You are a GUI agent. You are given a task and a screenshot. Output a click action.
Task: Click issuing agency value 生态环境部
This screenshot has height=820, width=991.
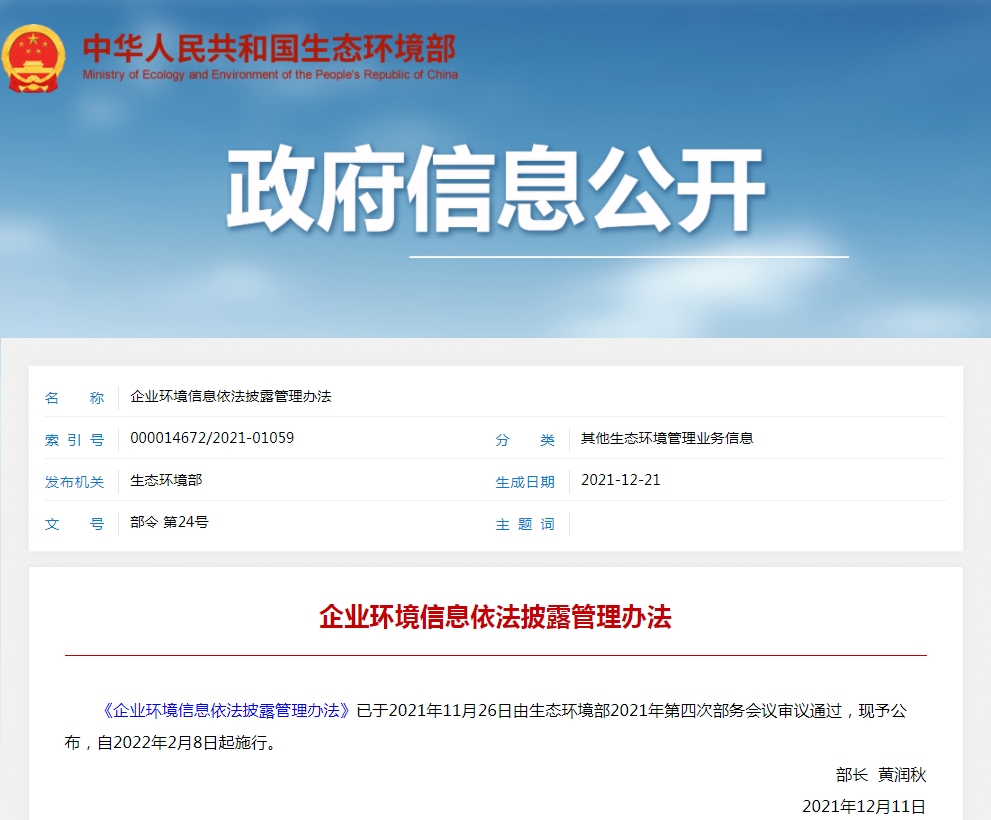166,480
